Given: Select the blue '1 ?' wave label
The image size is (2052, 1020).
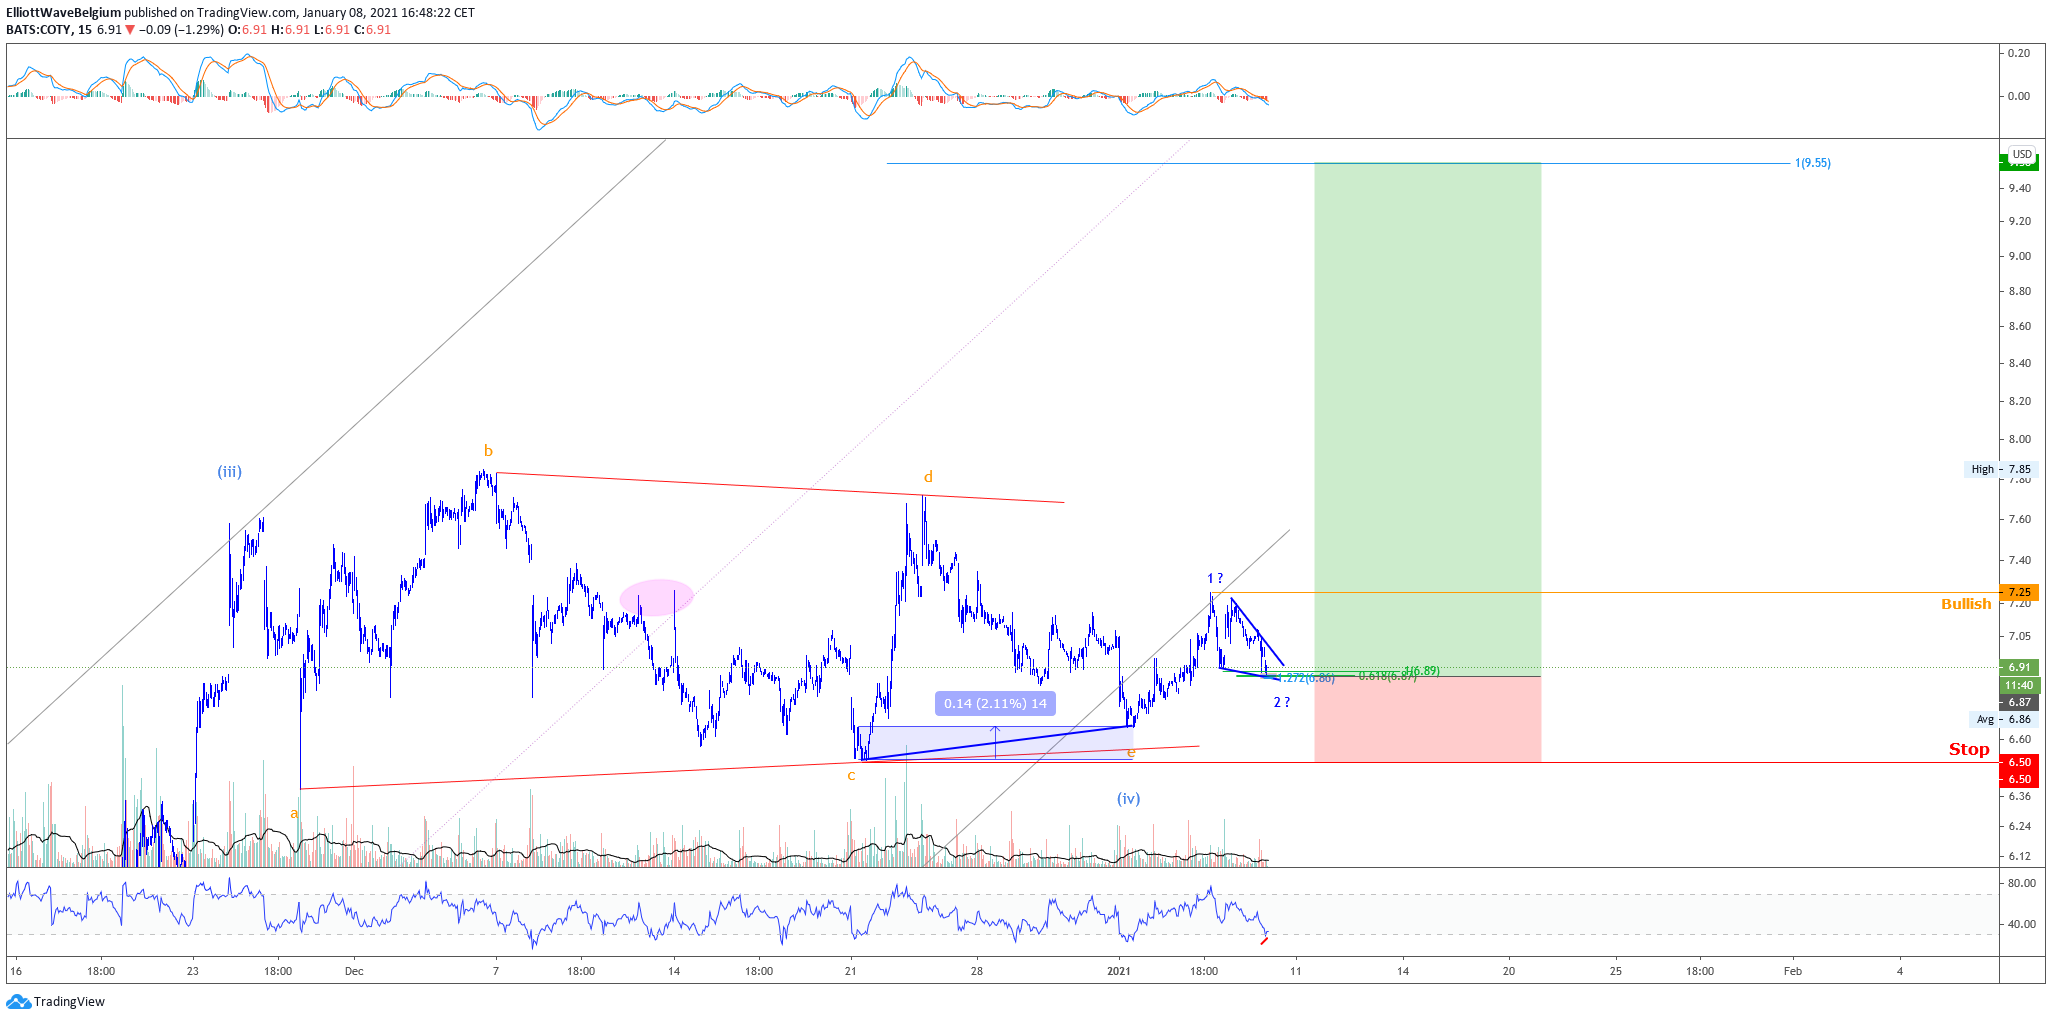Looking at the screenshot, I should coord(1215,578).
